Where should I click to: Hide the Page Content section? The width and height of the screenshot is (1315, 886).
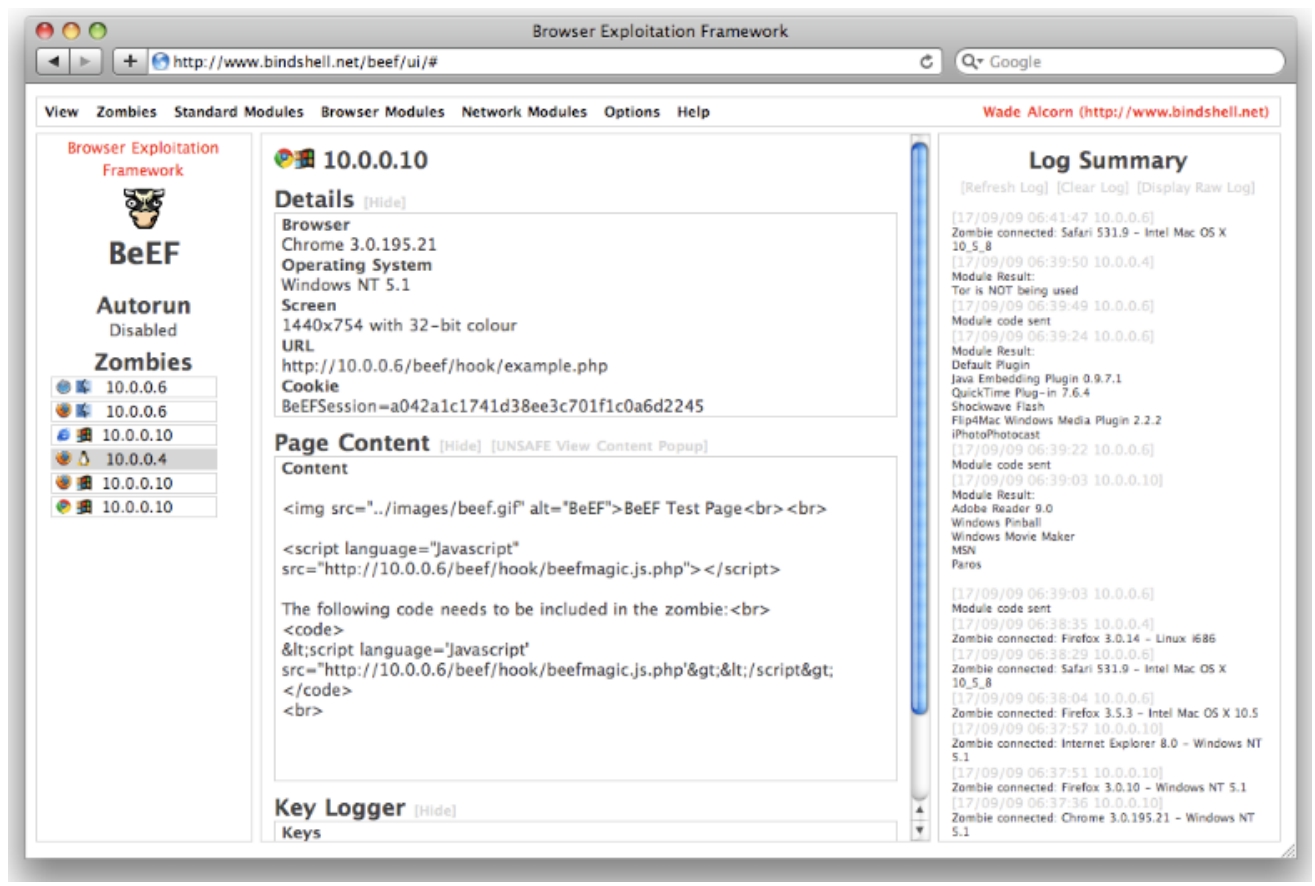(x=460, y=446)
